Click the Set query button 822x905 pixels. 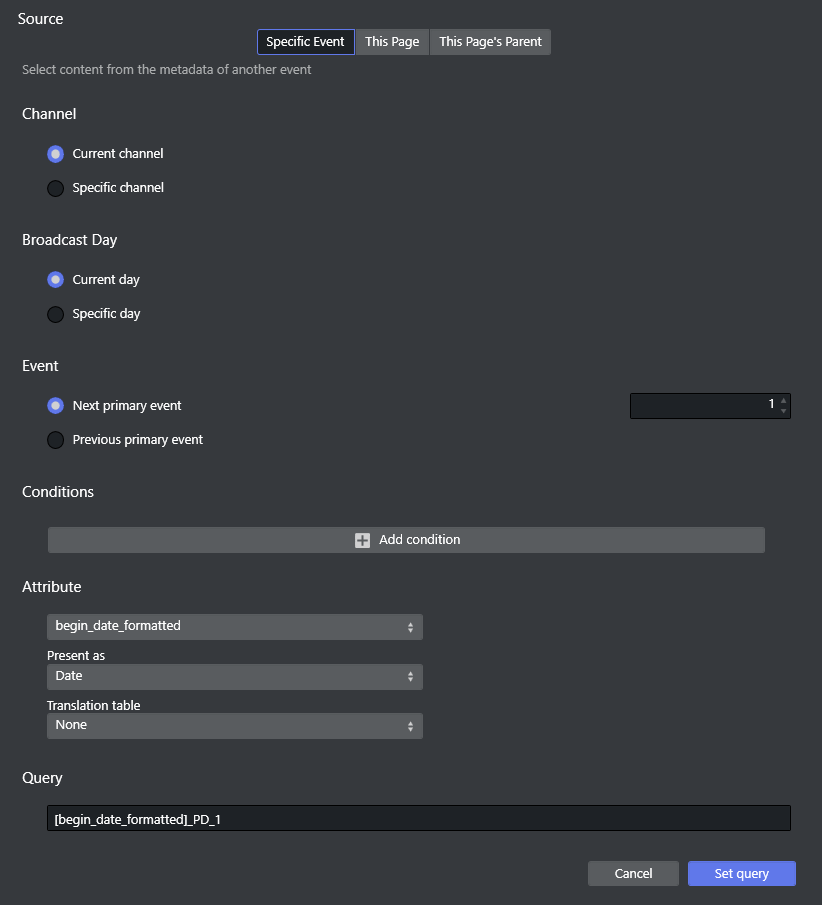pos(741,874)
